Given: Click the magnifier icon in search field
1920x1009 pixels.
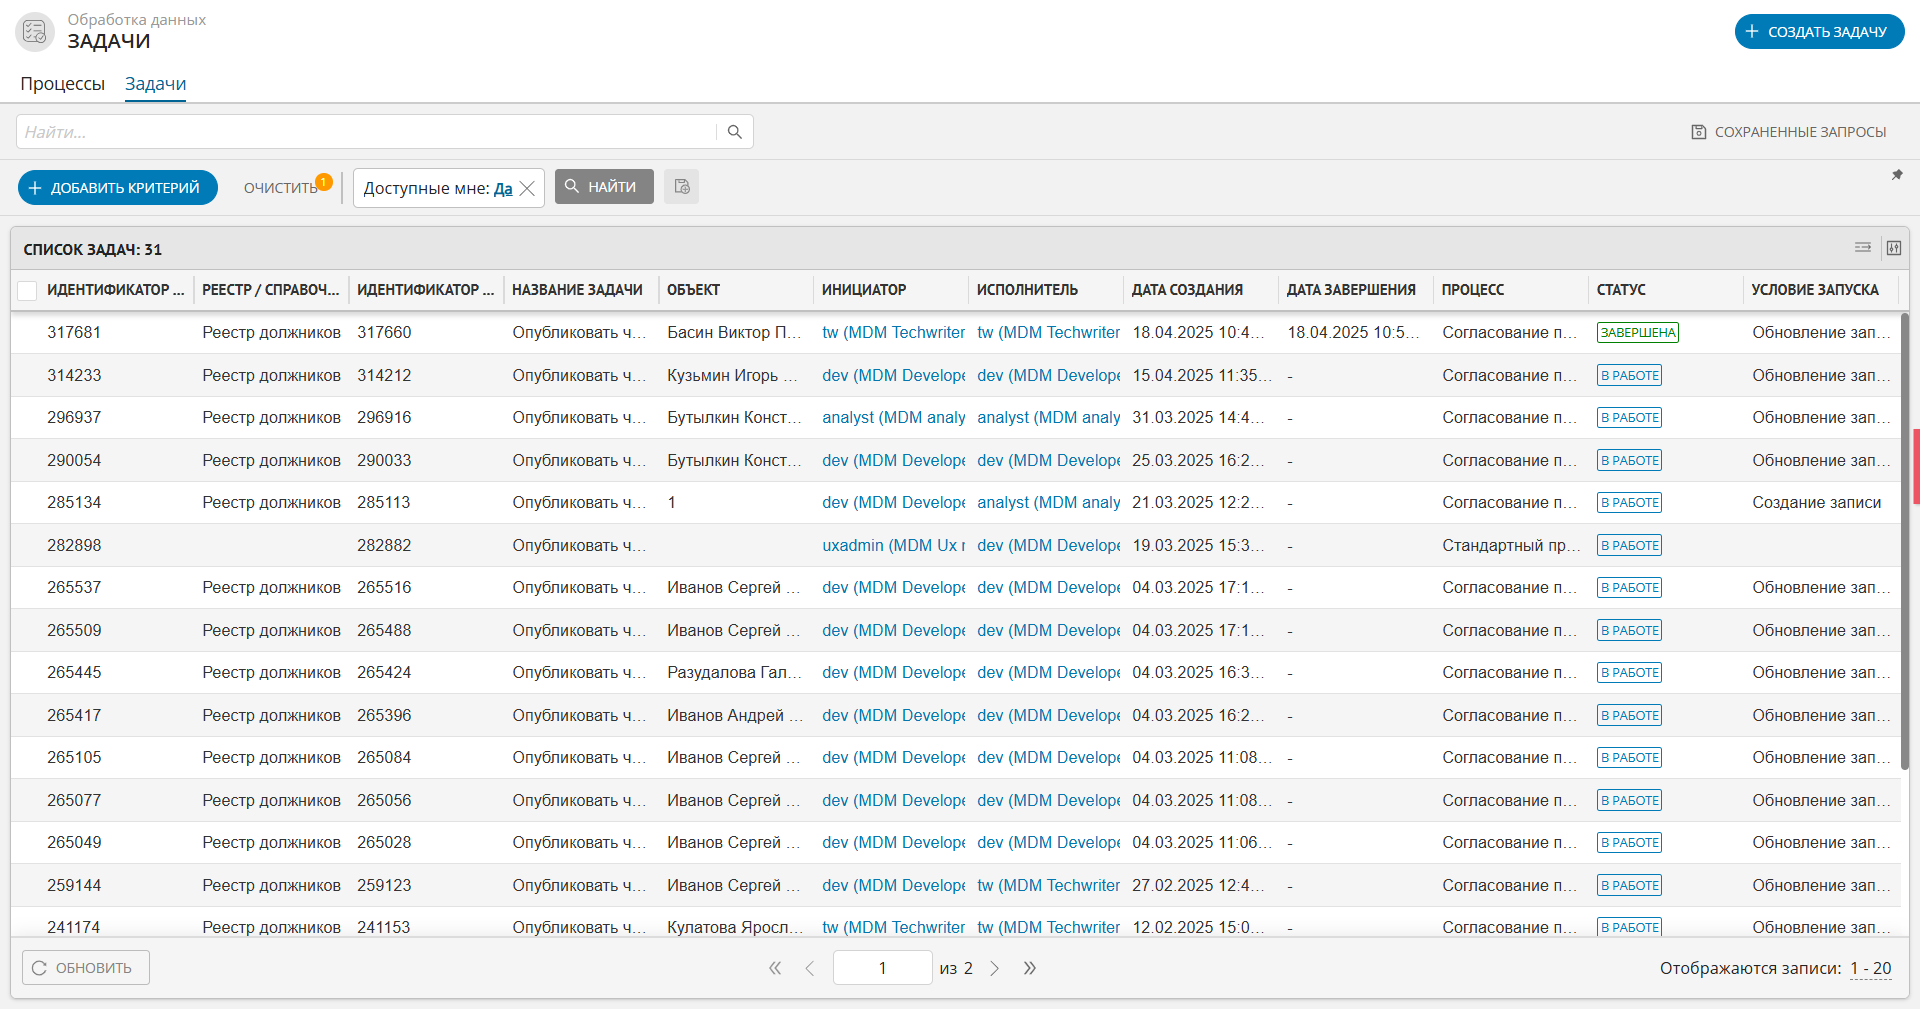Looking at the screenshot, I should coord(734,132).
